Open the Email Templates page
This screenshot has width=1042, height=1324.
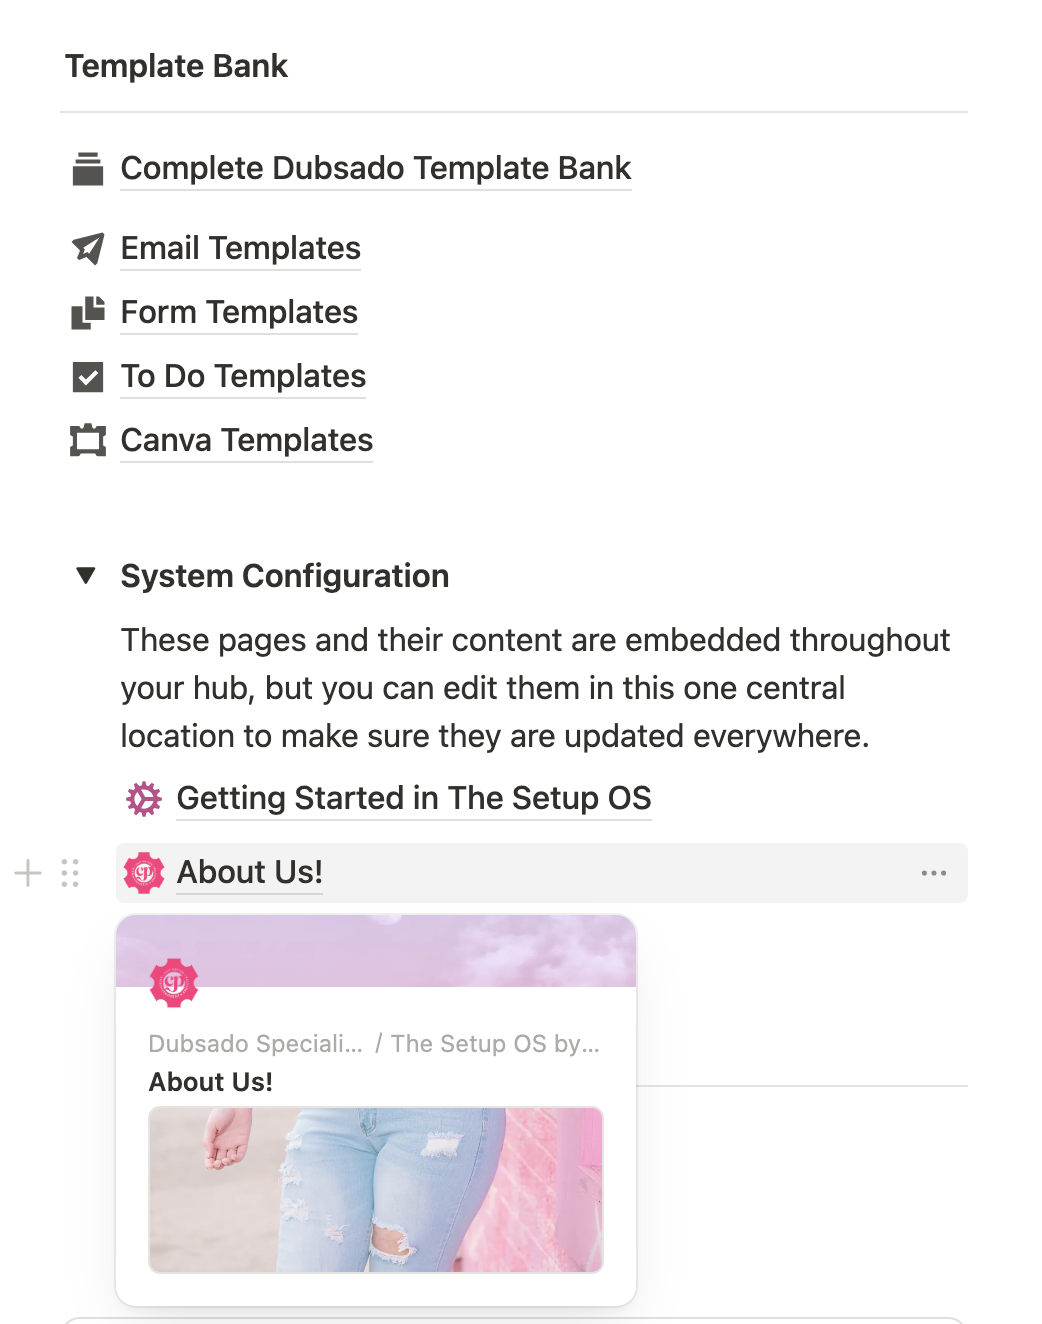pos(241,248)
